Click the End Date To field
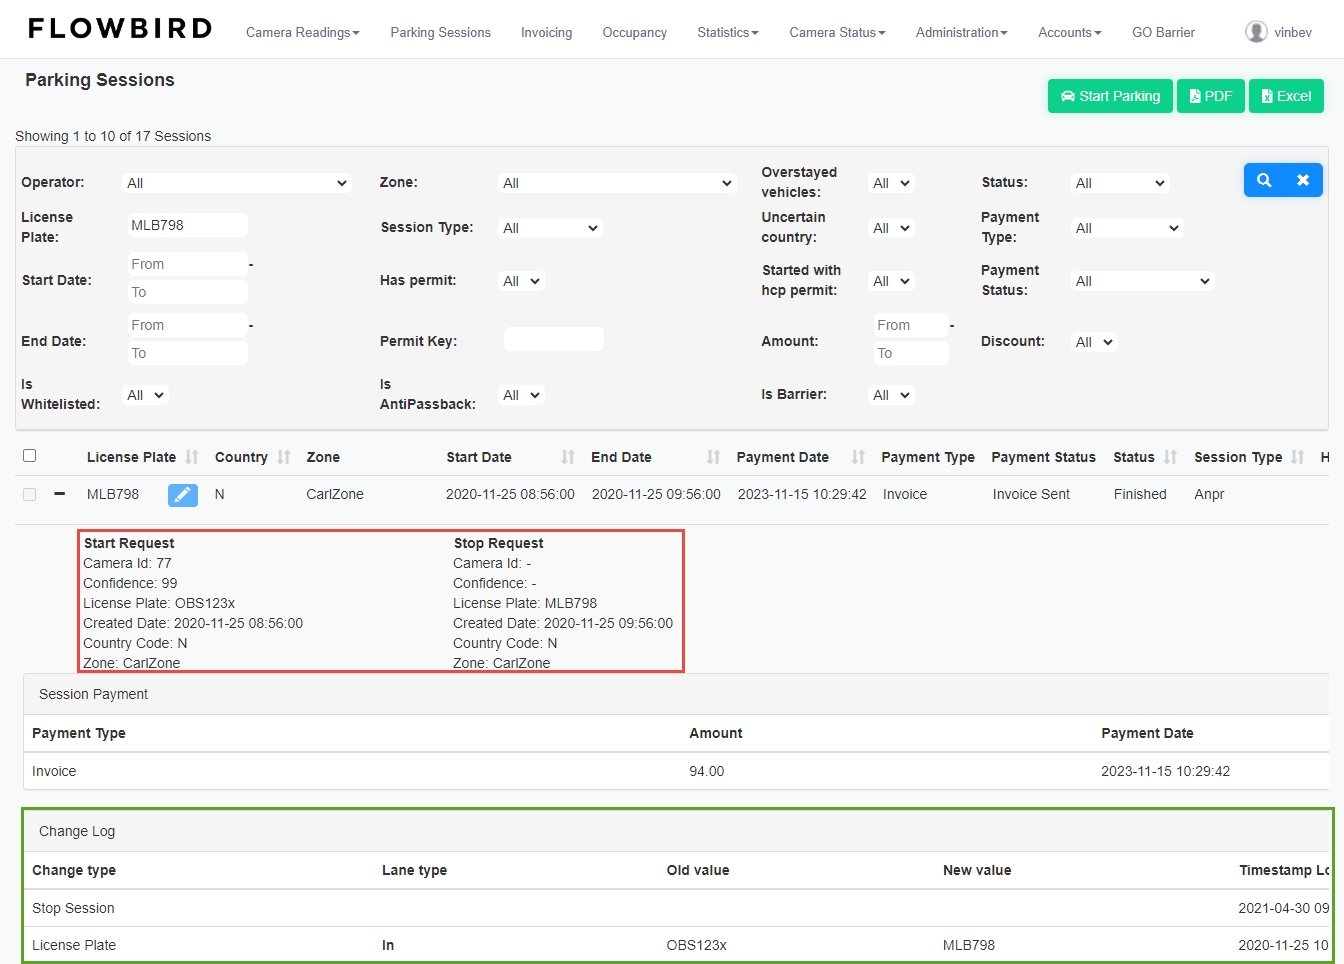The image size is (1344, 964). [x=187, y=353]
